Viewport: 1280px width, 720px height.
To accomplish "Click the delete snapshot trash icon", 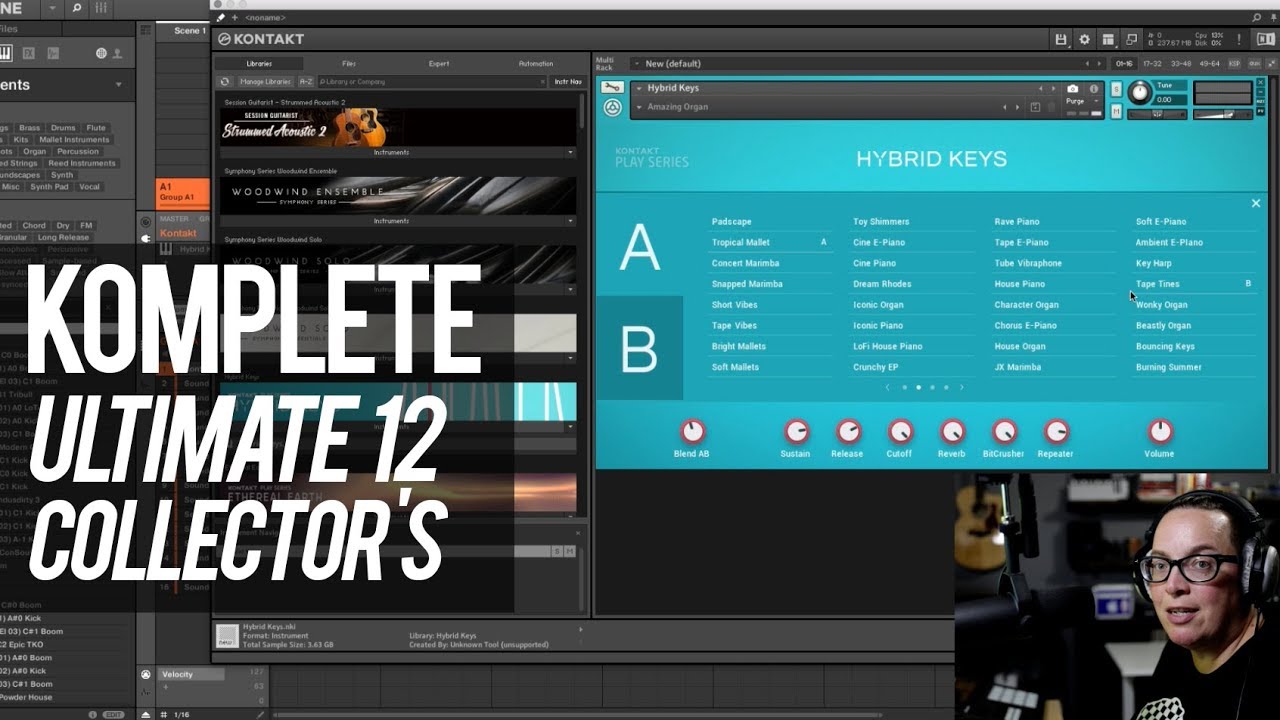I will pyautogui.click(x=1052, y=107).
